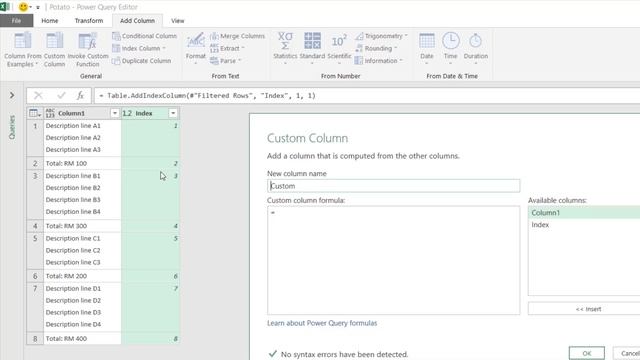Cancel formula edit with X icon
This screenshot has height=360, width=640.
click(38, 96)
